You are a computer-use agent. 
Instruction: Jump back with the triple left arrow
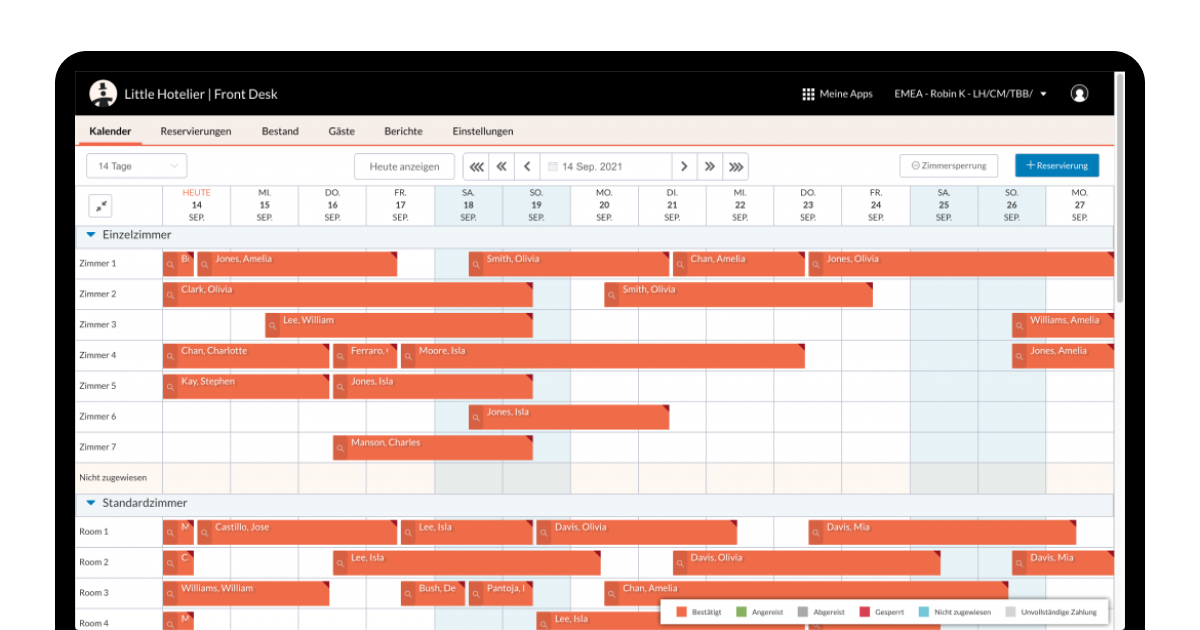(477, 167)
